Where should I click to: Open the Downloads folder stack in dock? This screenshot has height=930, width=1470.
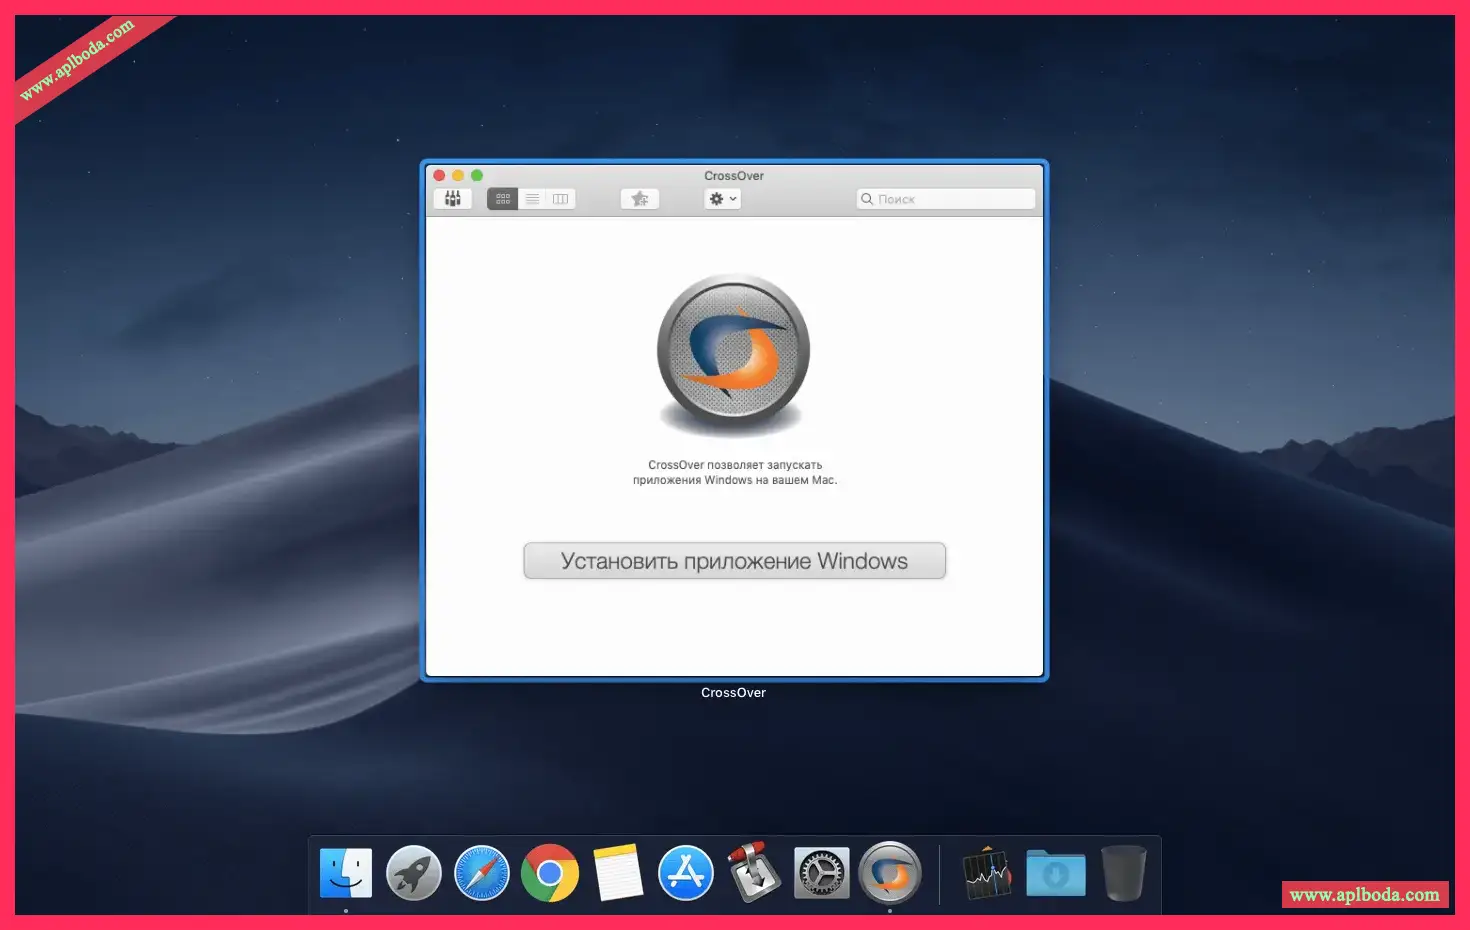pyautogui.click(x=1055, y=873)
